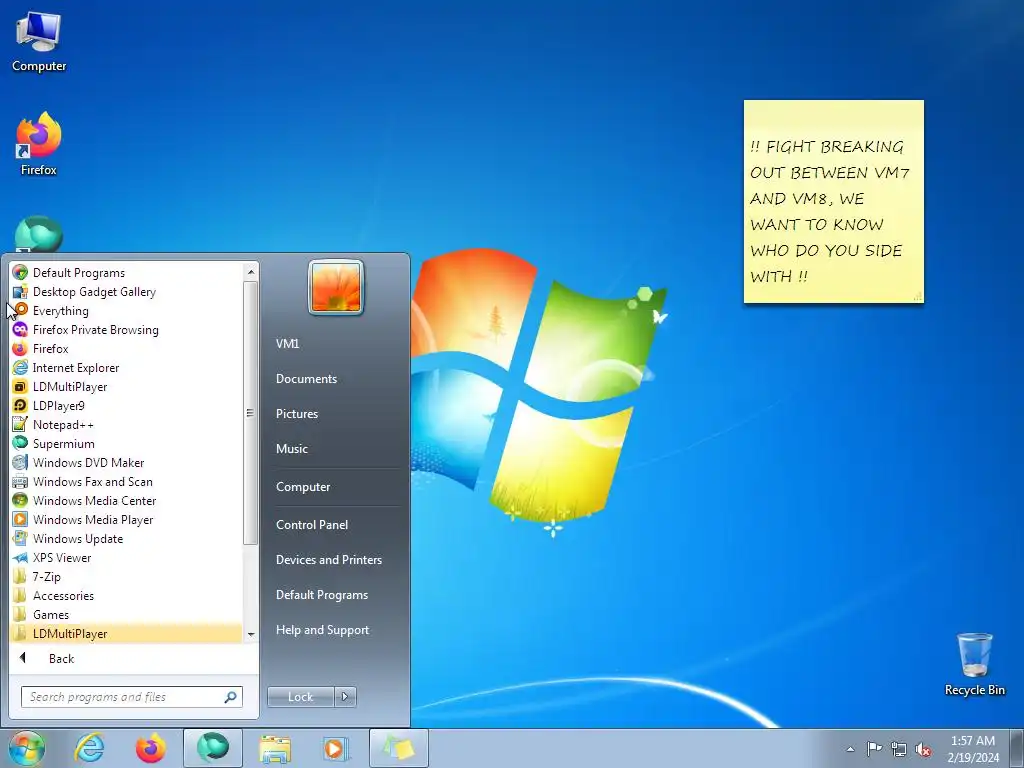This screenshot has width=1024, height=768.
Task: Click the Start orb button
Action: tap(27, 748)
